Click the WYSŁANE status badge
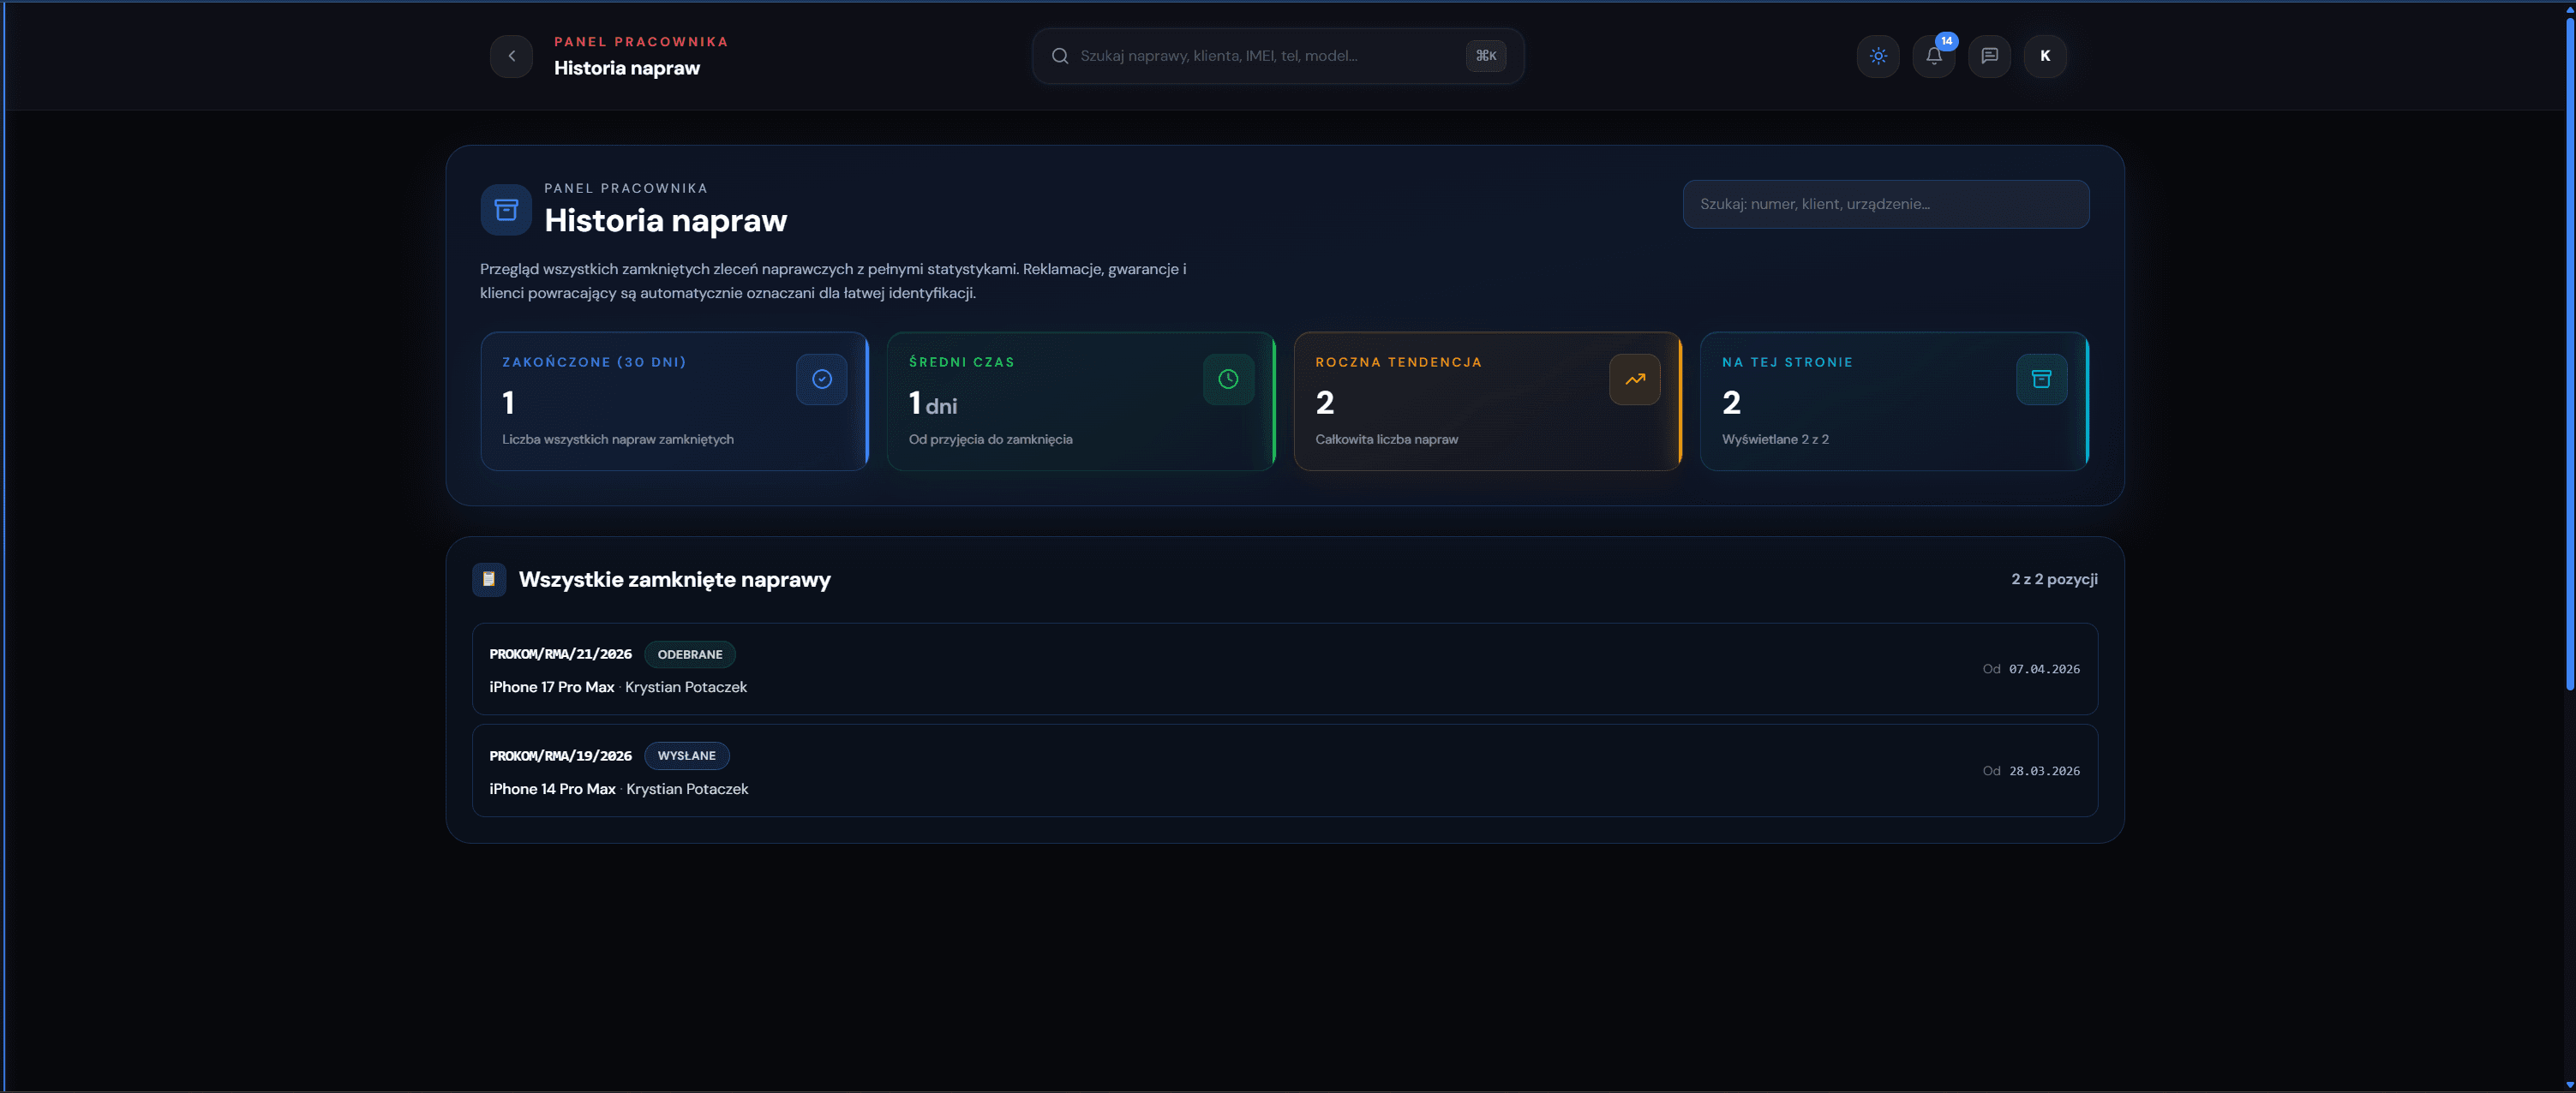The height and width of the screenshot is (1093, 2576). pyautogui.click(x=686, y=756)
